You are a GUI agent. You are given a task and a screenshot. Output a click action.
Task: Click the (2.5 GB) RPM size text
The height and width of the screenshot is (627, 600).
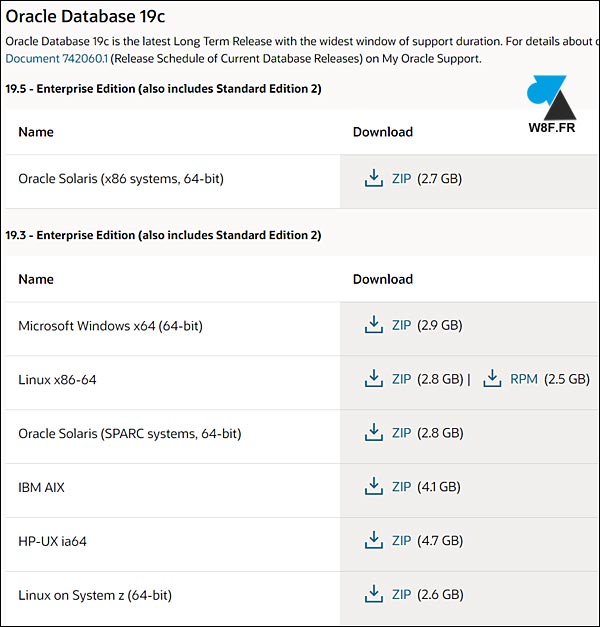coord(567,379)
